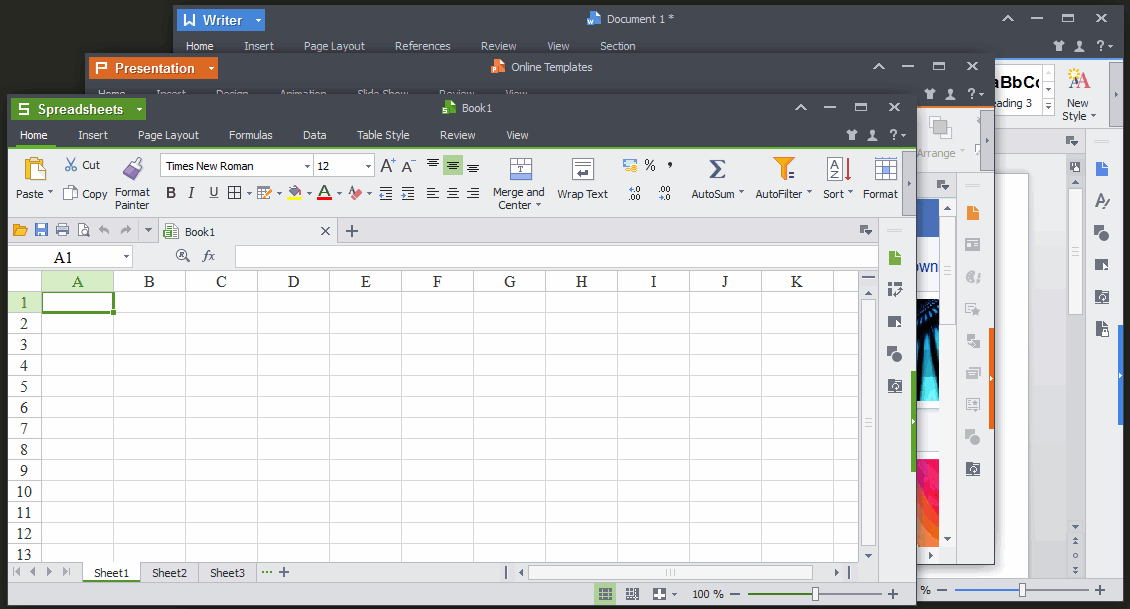Click the AutoFilter funnel icon
The image size is (1130, 609).
(783, 169)
